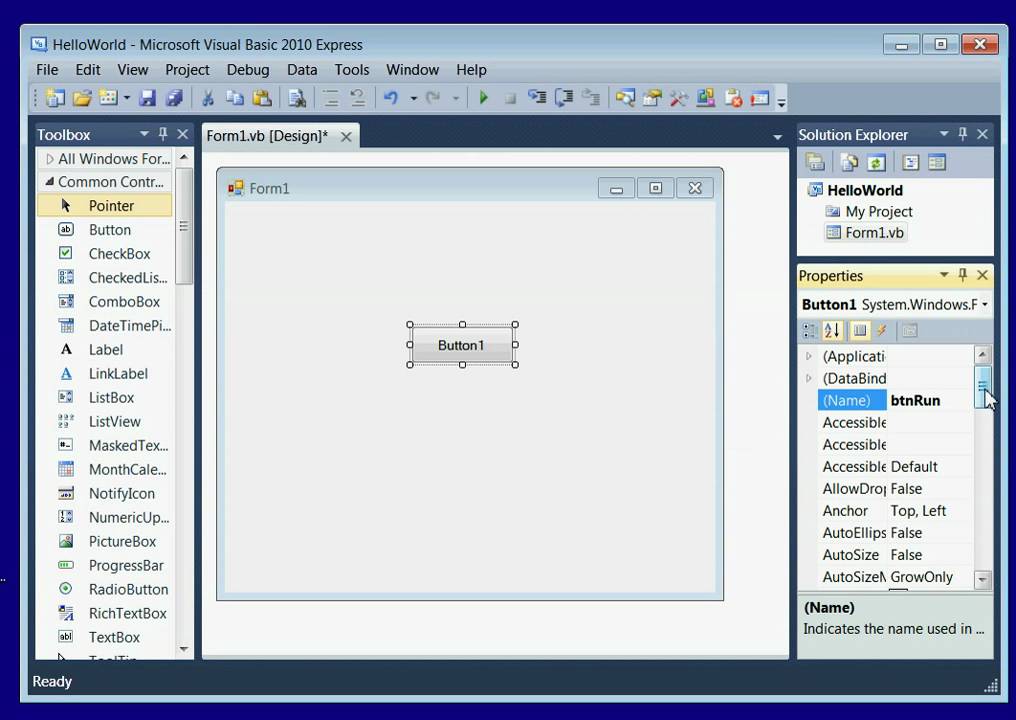Open Toolbox window position dropdown arrow
1016x720 pixels.
pos(144,134)
